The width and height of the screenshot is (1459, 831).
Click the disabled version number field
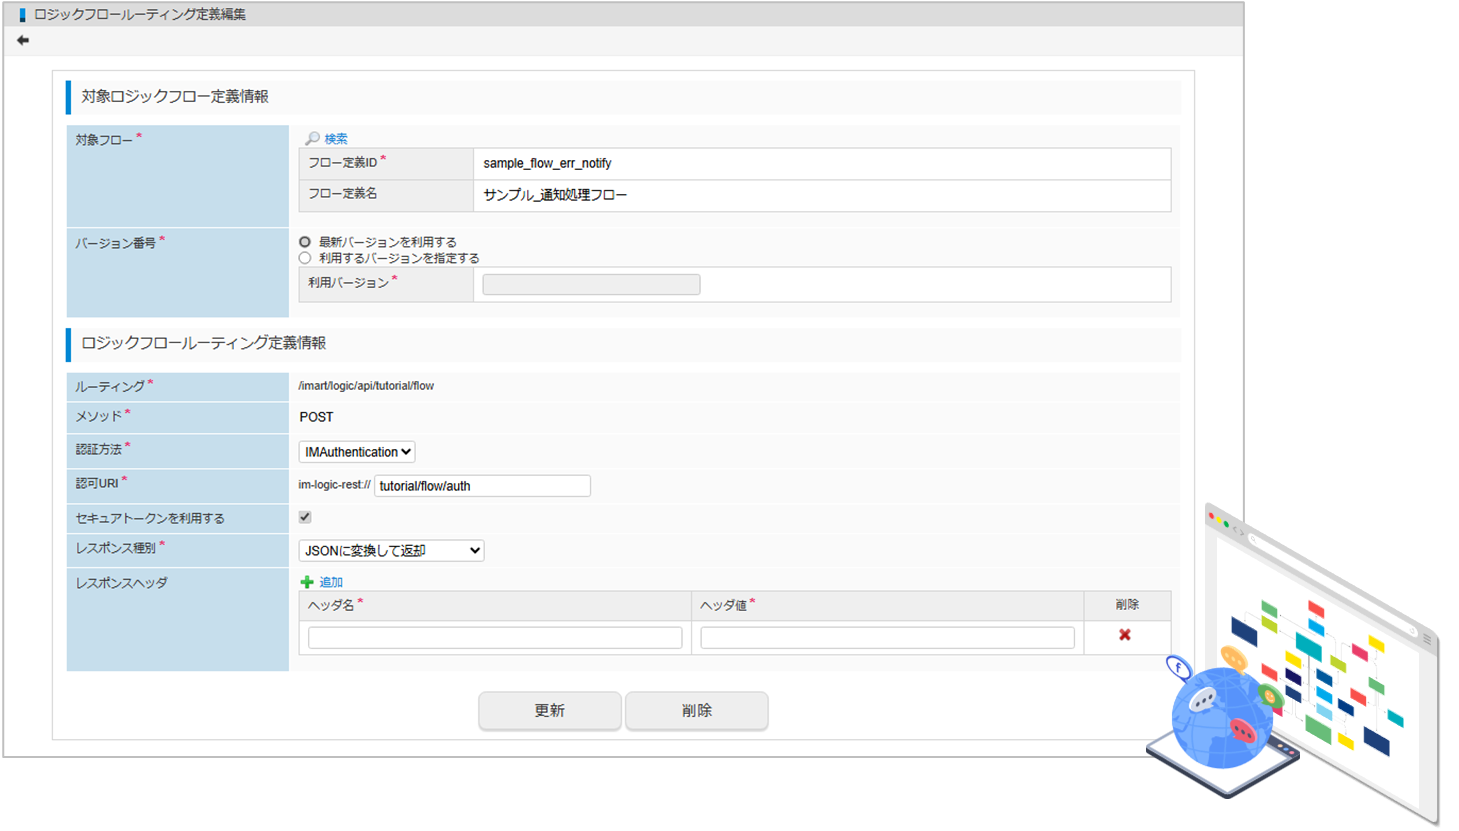[591, 285]
